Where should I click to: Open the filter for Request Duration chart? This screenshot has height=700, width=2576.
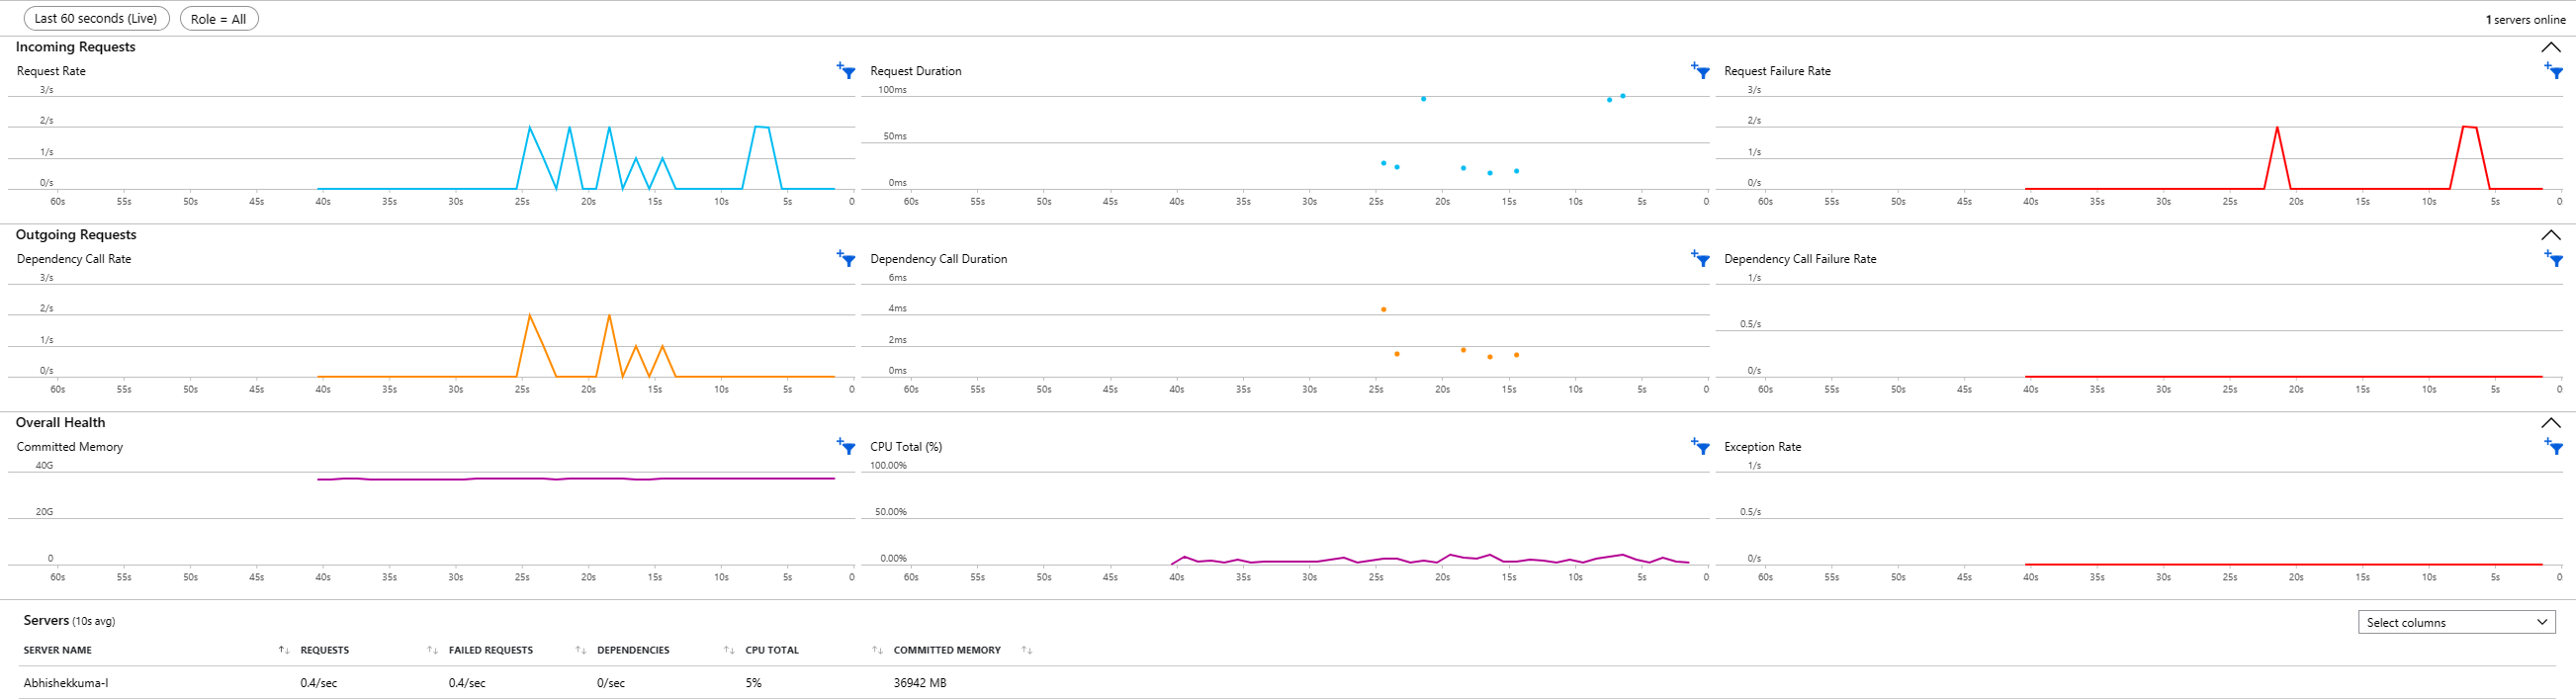pyautogui.click(x=1700, y=71)
